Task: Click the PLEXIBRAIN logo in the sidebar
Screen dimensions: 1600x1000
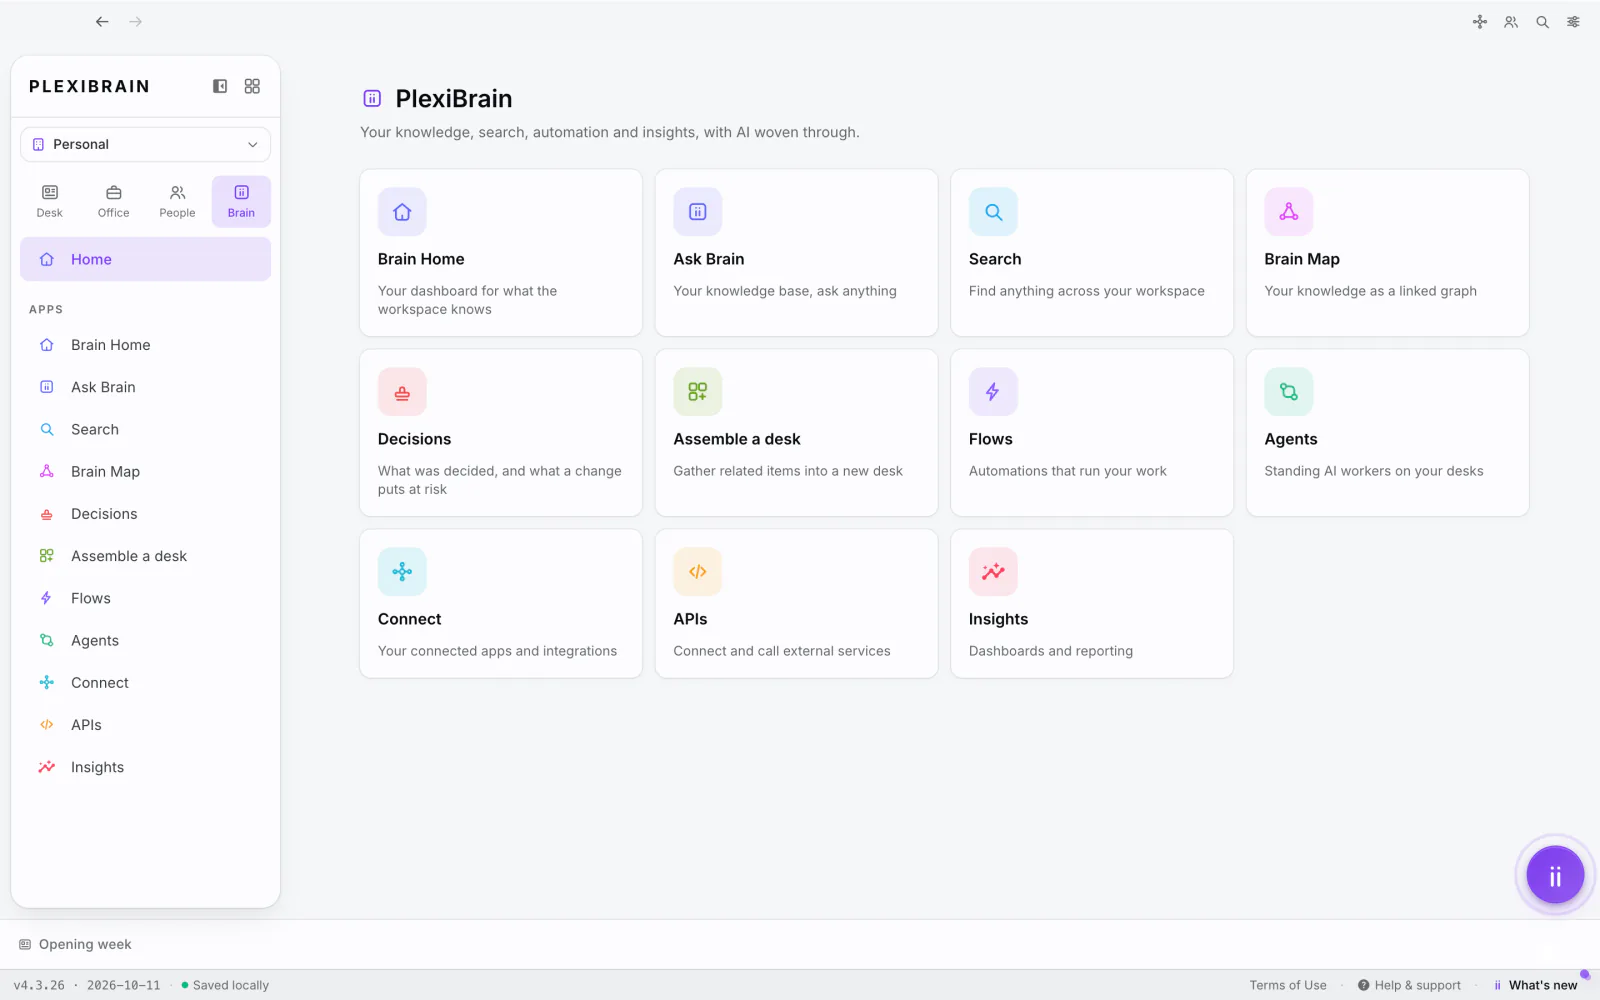Action: point(89,86)
